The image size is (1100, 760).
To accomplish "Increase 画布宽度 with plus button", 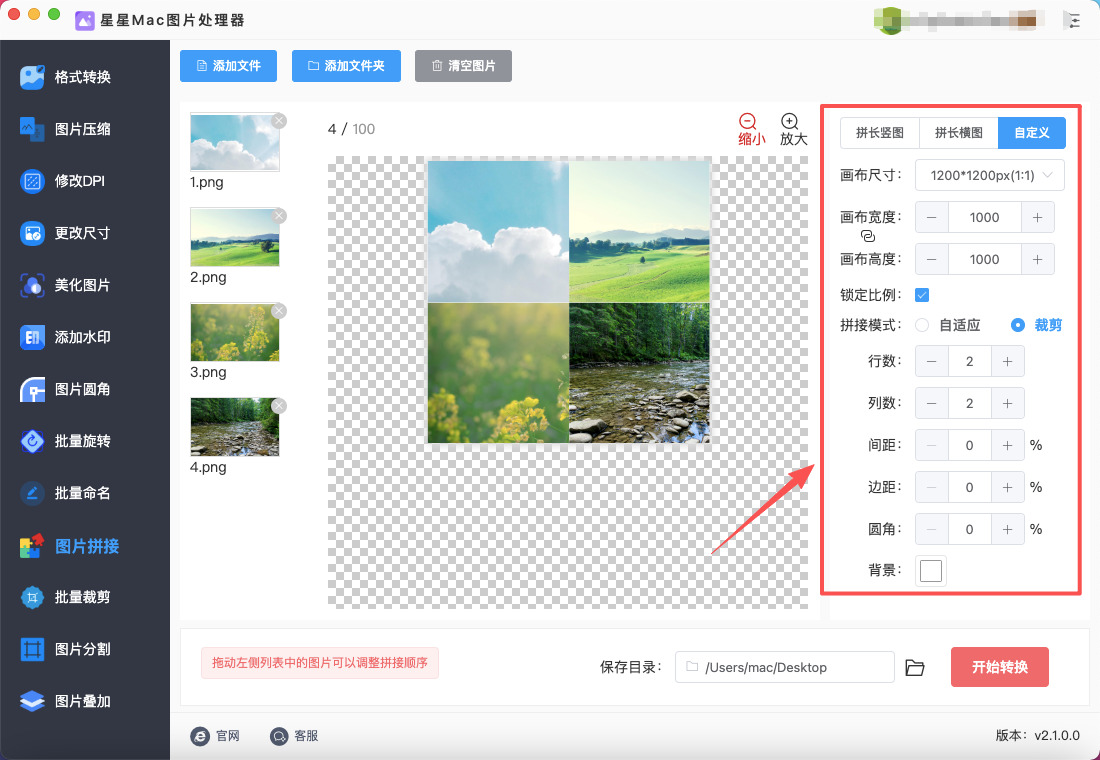I will [x=1038, y=218].
